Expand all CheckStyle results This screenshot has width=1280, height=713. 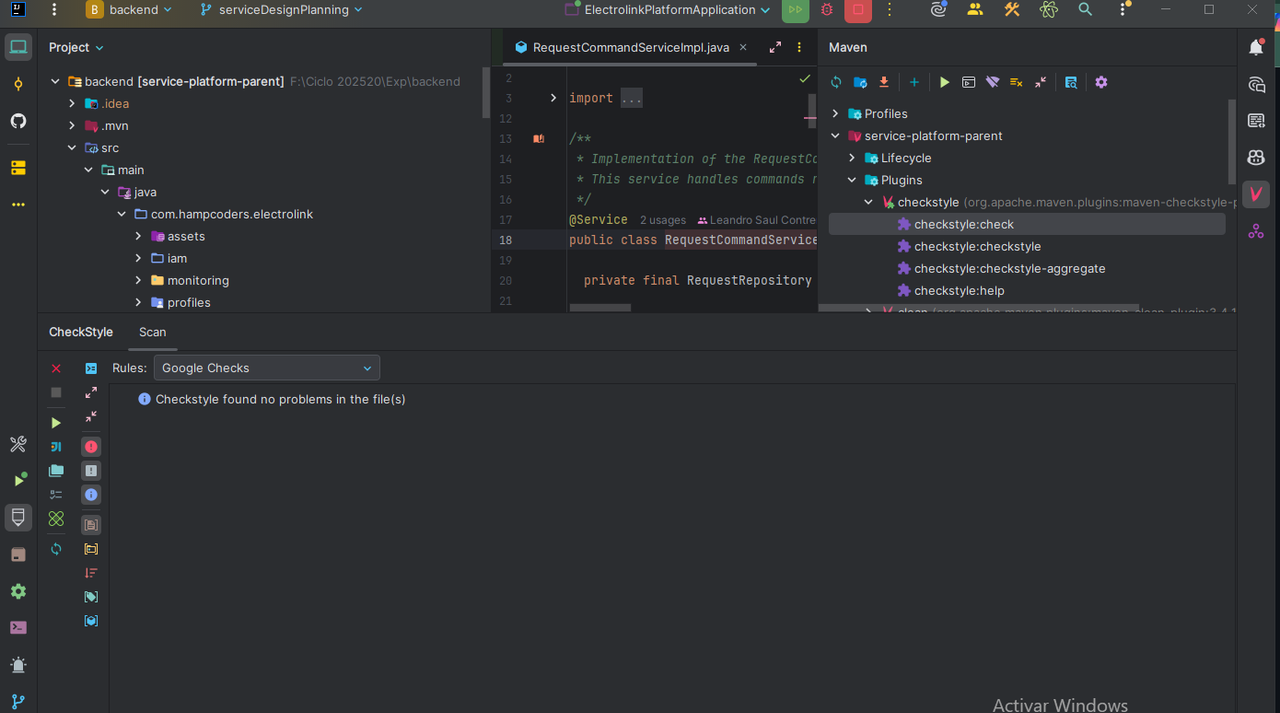click(x=91, y=393)
